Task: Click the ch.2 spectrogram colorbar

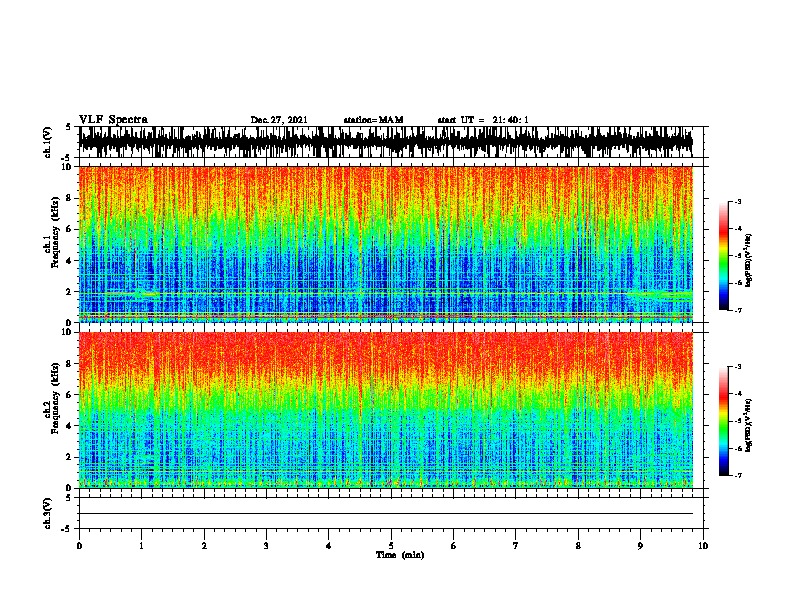Action: [723, 421]
